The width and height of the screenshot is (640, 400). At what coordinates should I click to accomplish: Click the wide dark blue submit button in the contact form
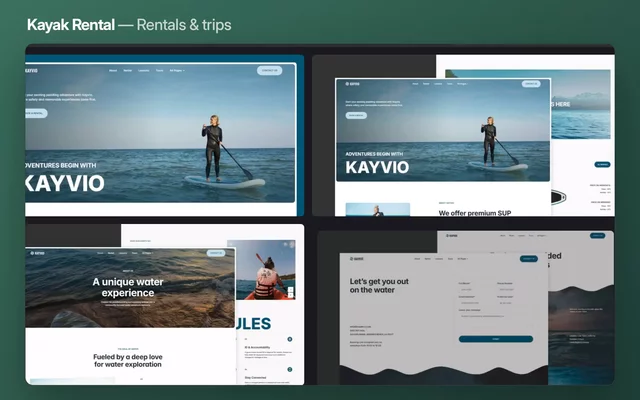496,339
